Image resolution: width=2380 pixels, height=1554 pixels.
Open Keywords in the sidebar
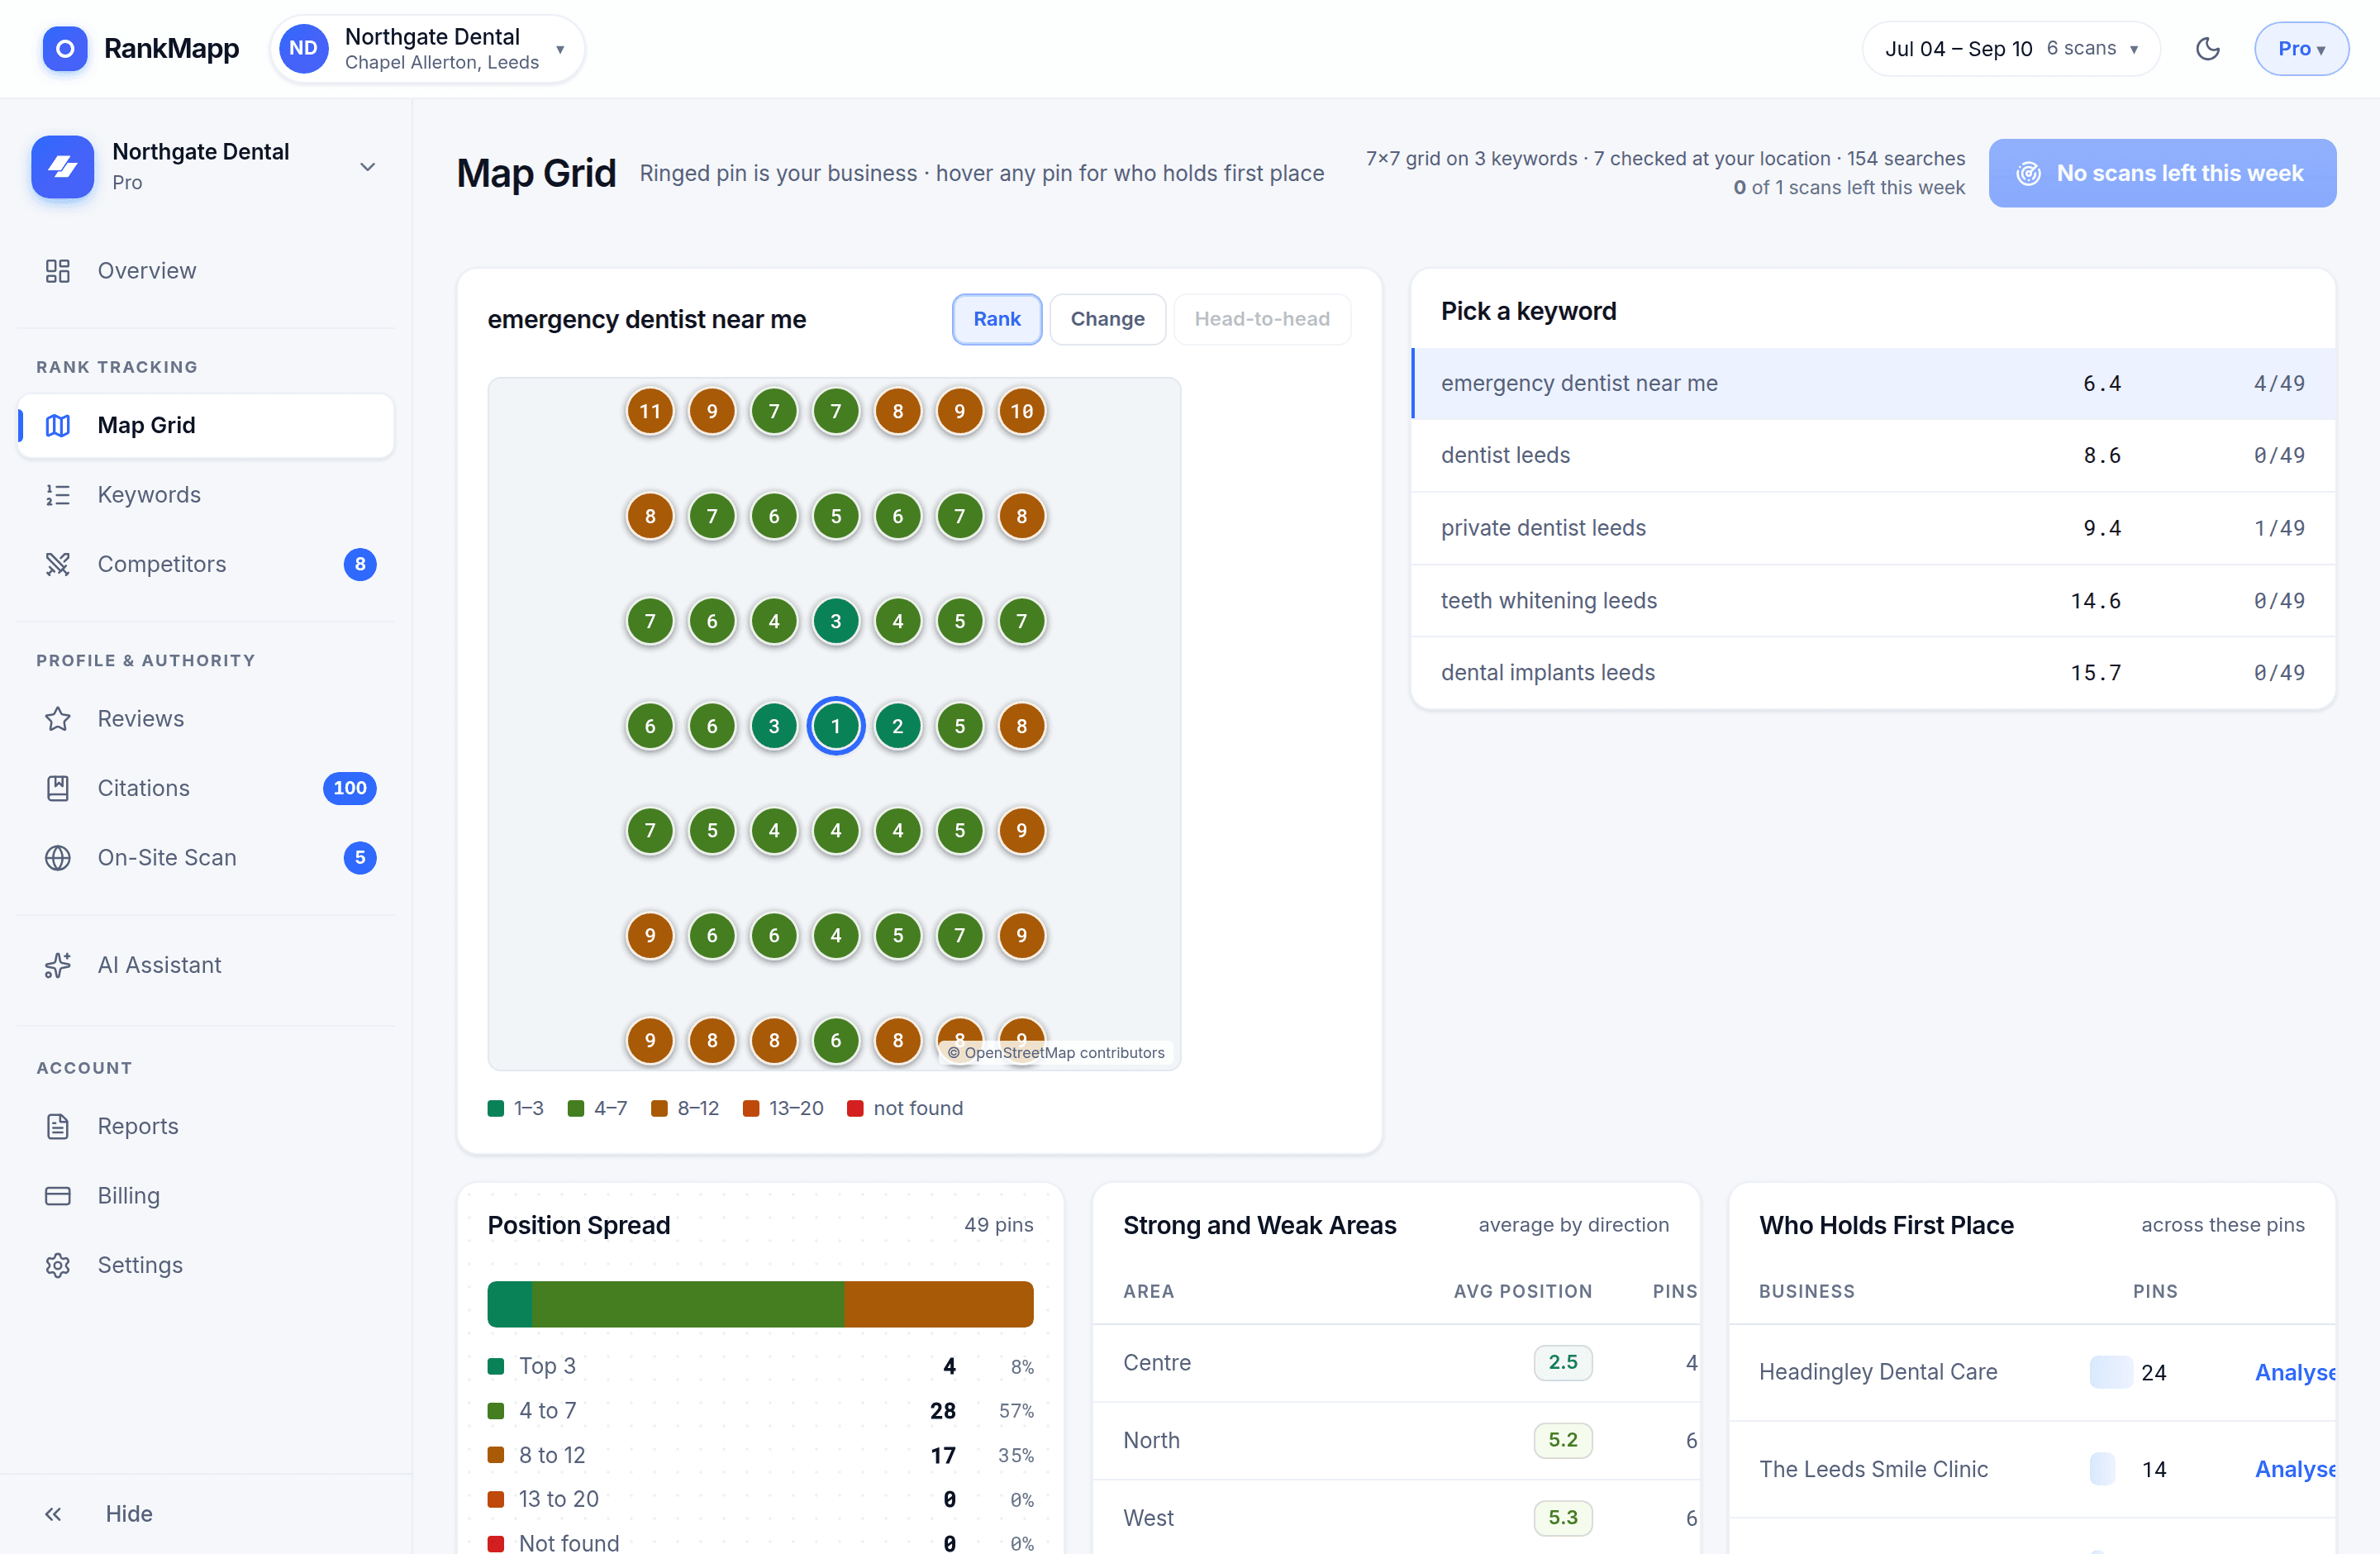click(206, 494)
